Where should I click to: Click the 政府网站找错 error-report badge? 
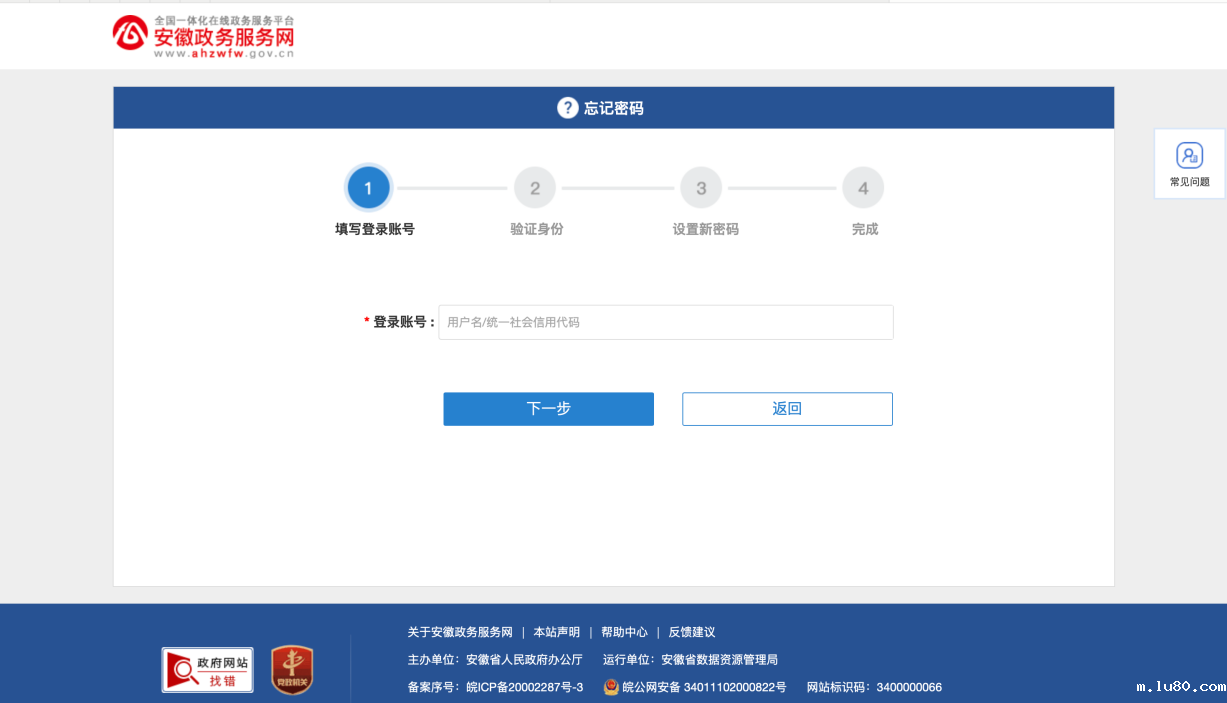click(x=206, y=669)
